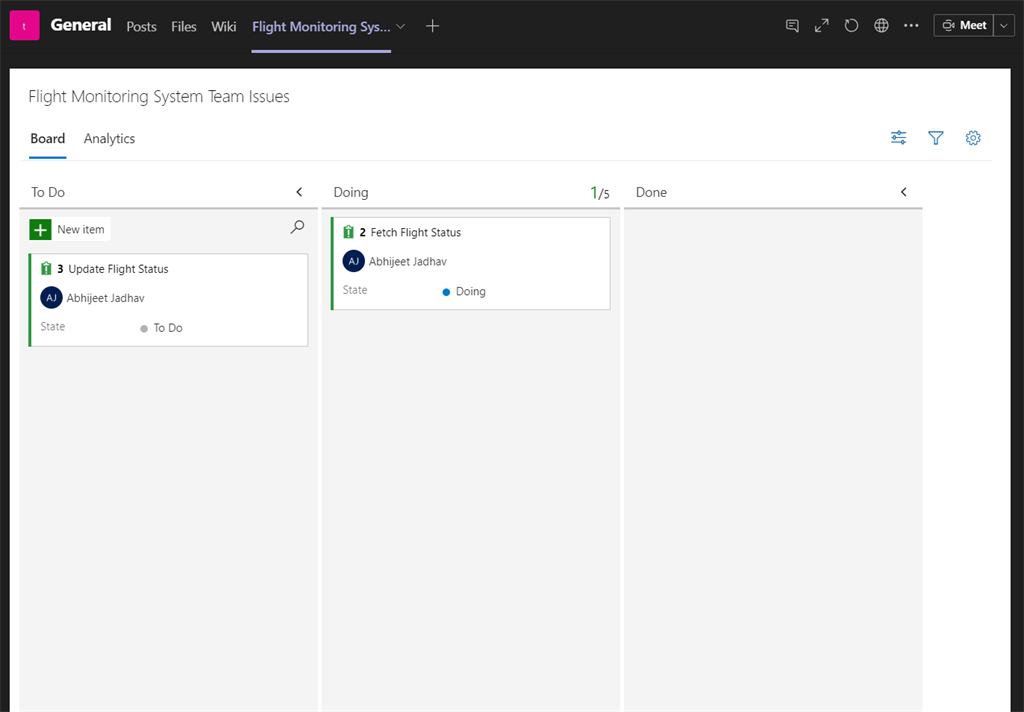Reload the tab with refresh icon
Viewport: 1024px width, 712px height.
coord(851,26)
